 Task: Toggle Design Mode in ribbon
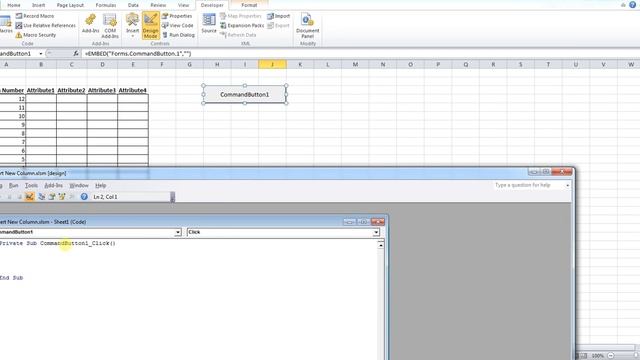click(x=150, y=26)
